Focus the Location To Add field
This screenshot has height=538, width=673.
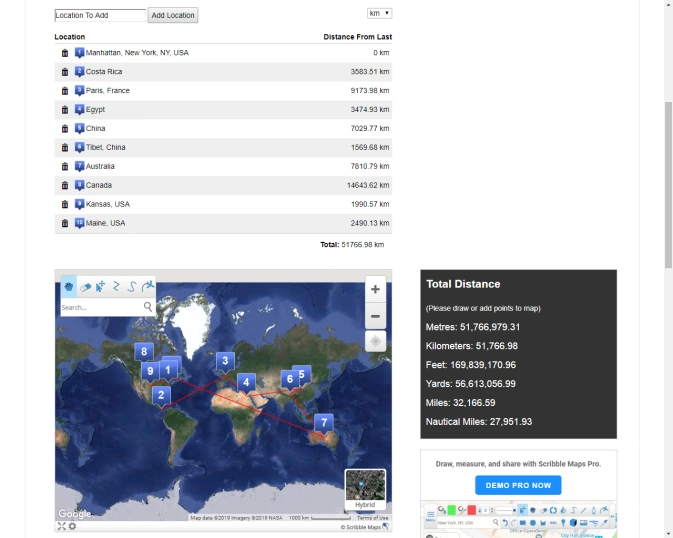tap(100, 15)
